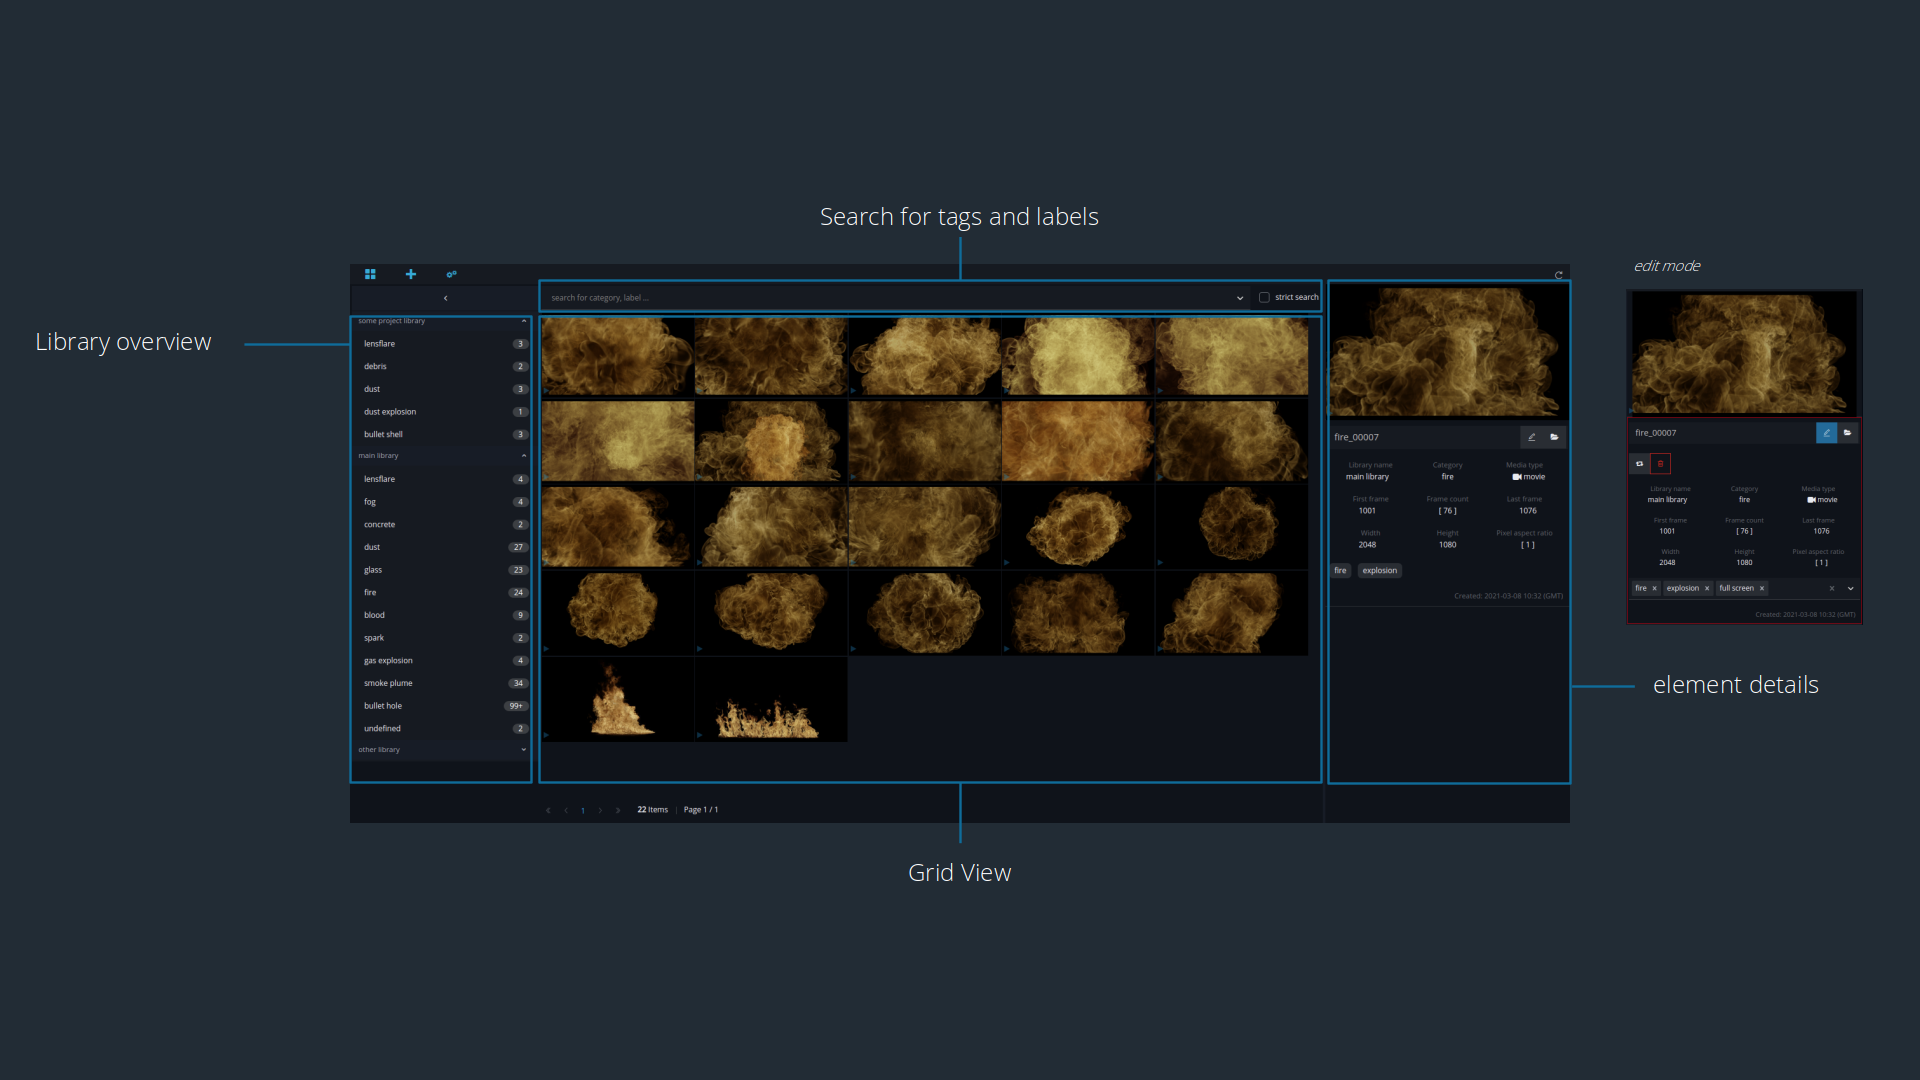Open the tags dropdown arrow in edit mode

point(1850,588)
